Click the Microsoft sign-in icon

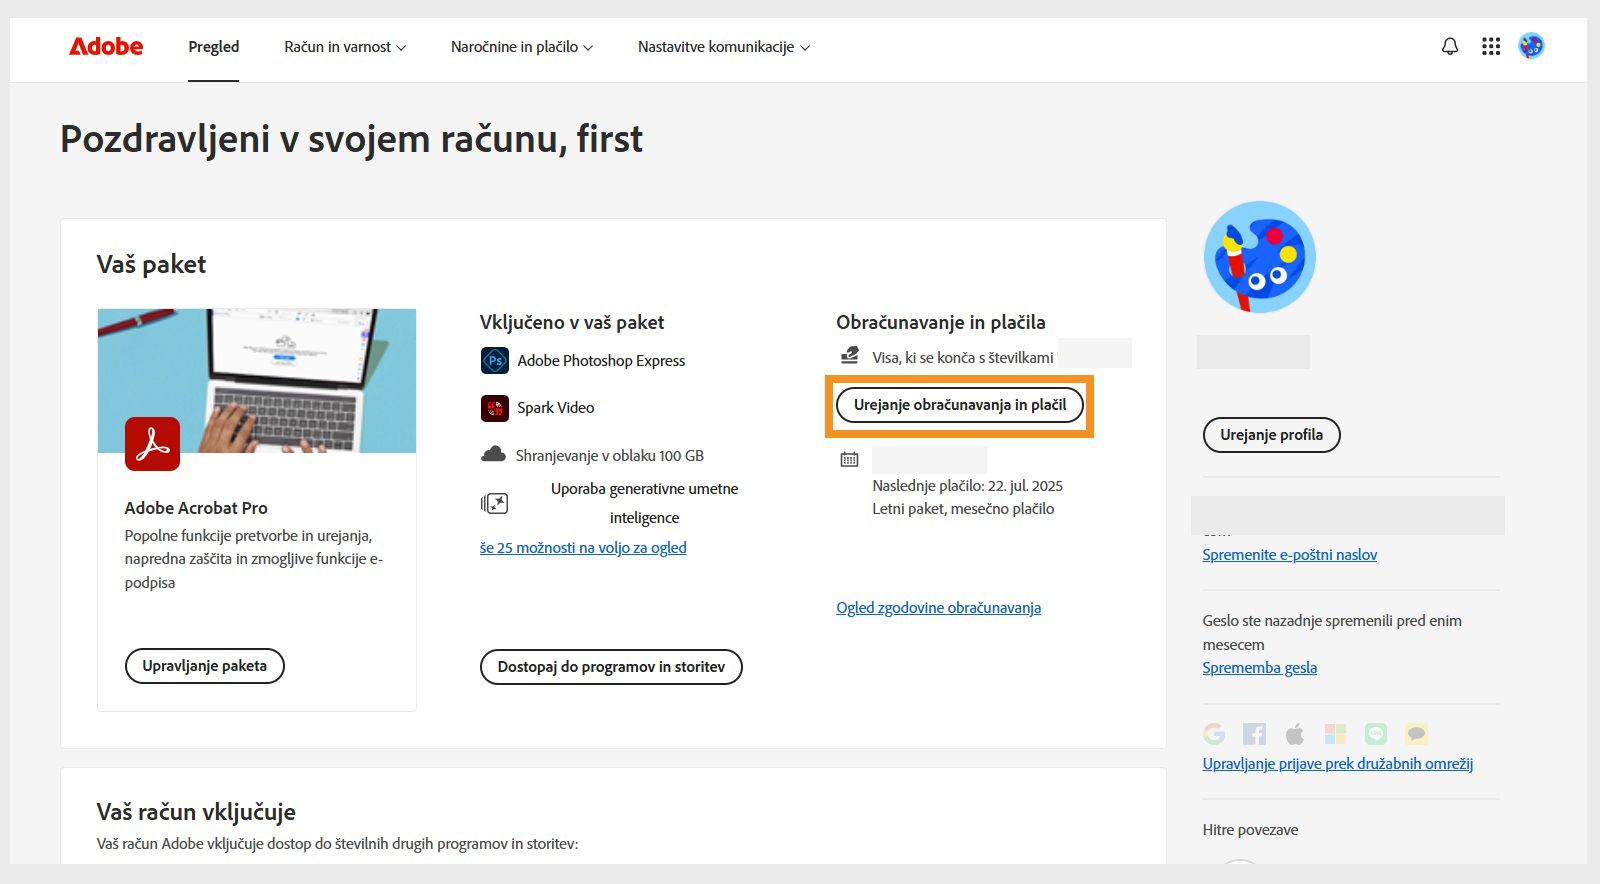point(1335,734)
